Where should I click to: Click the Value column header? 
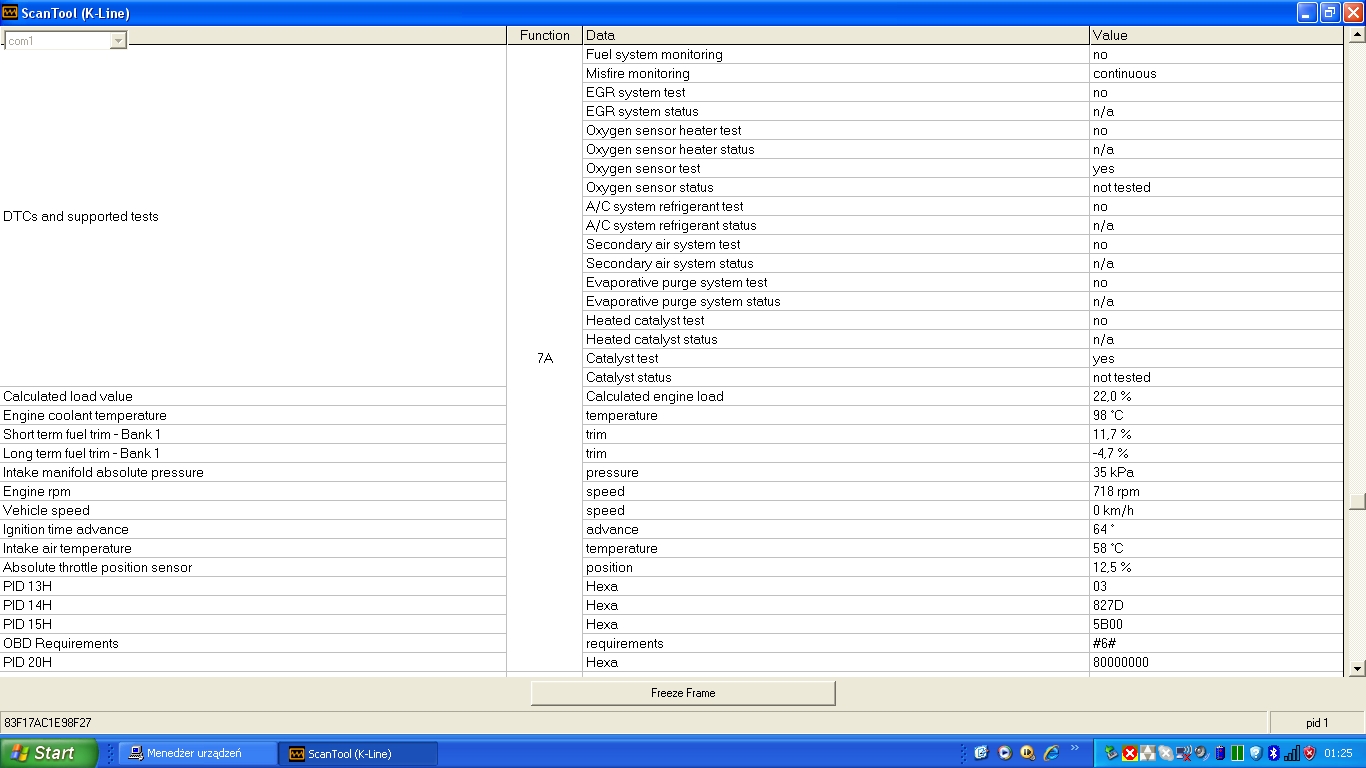click(1216, 35)
